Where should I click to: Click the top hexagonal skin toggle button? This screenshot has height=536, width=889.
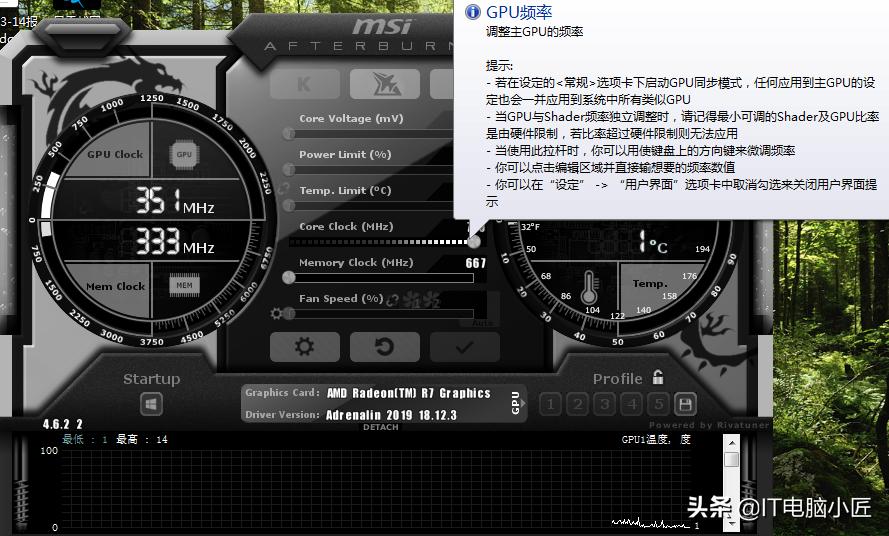84,36
